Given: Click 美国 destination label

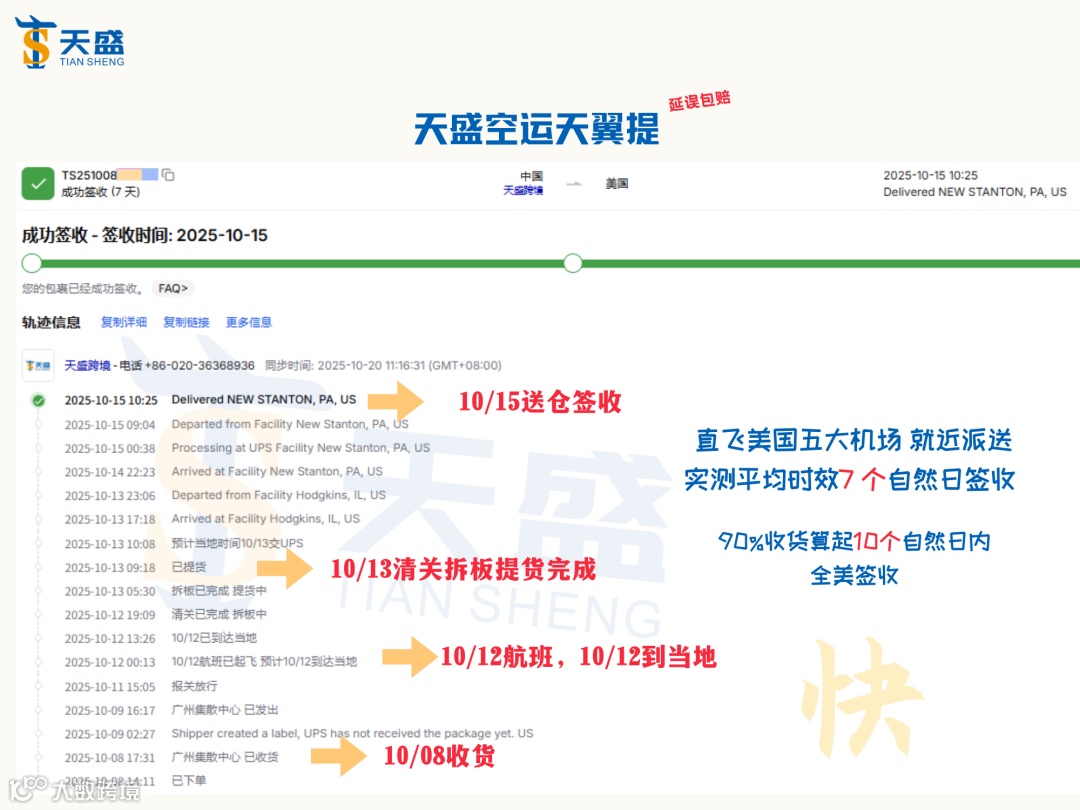Looking at the screenshot, I should [x=616, y=183].
